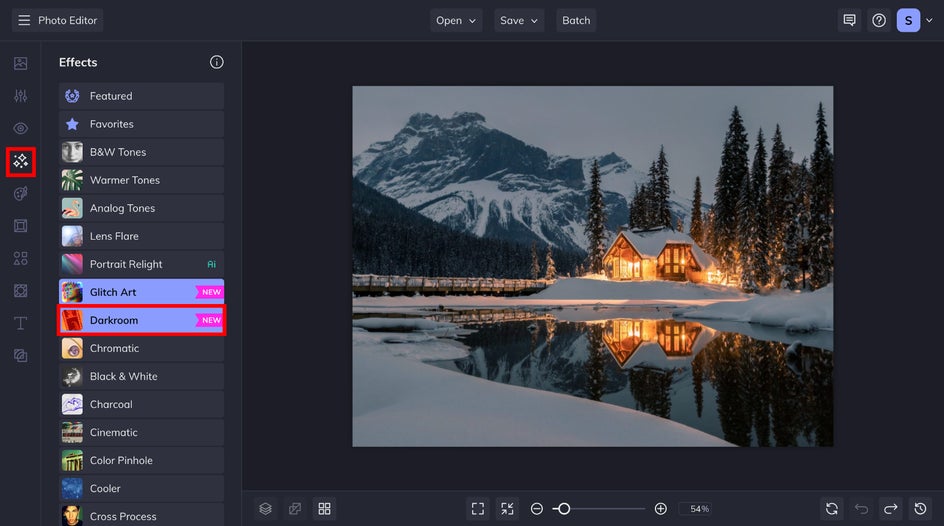Open the Charcoal category
Image resolution: width=944 pixels, height=526 pixels.
point(141,404)
